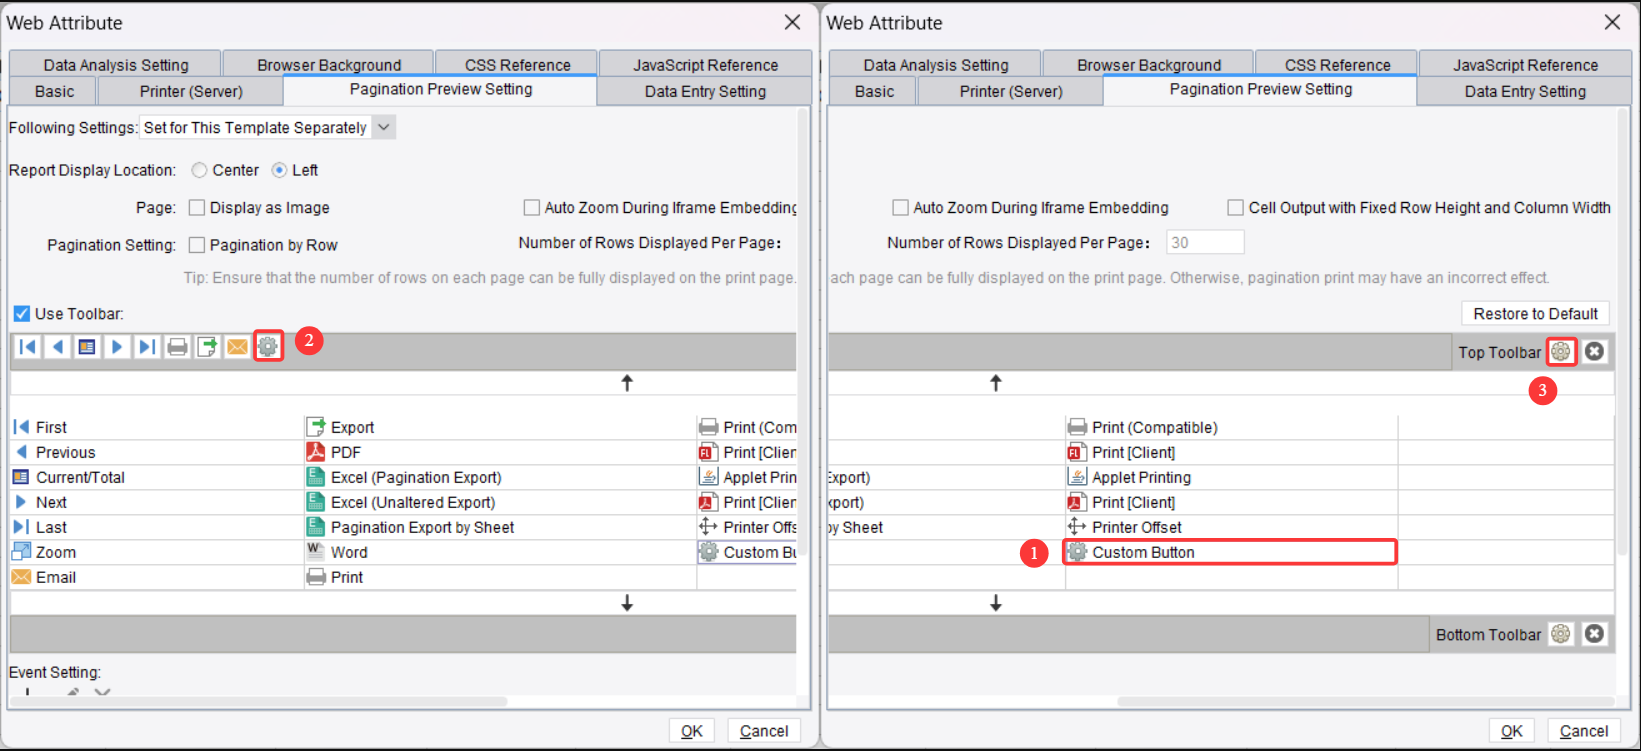Screen dimensions: 1641x751
Task: Click Cancel in the right window
Action: click(1584, 731)
